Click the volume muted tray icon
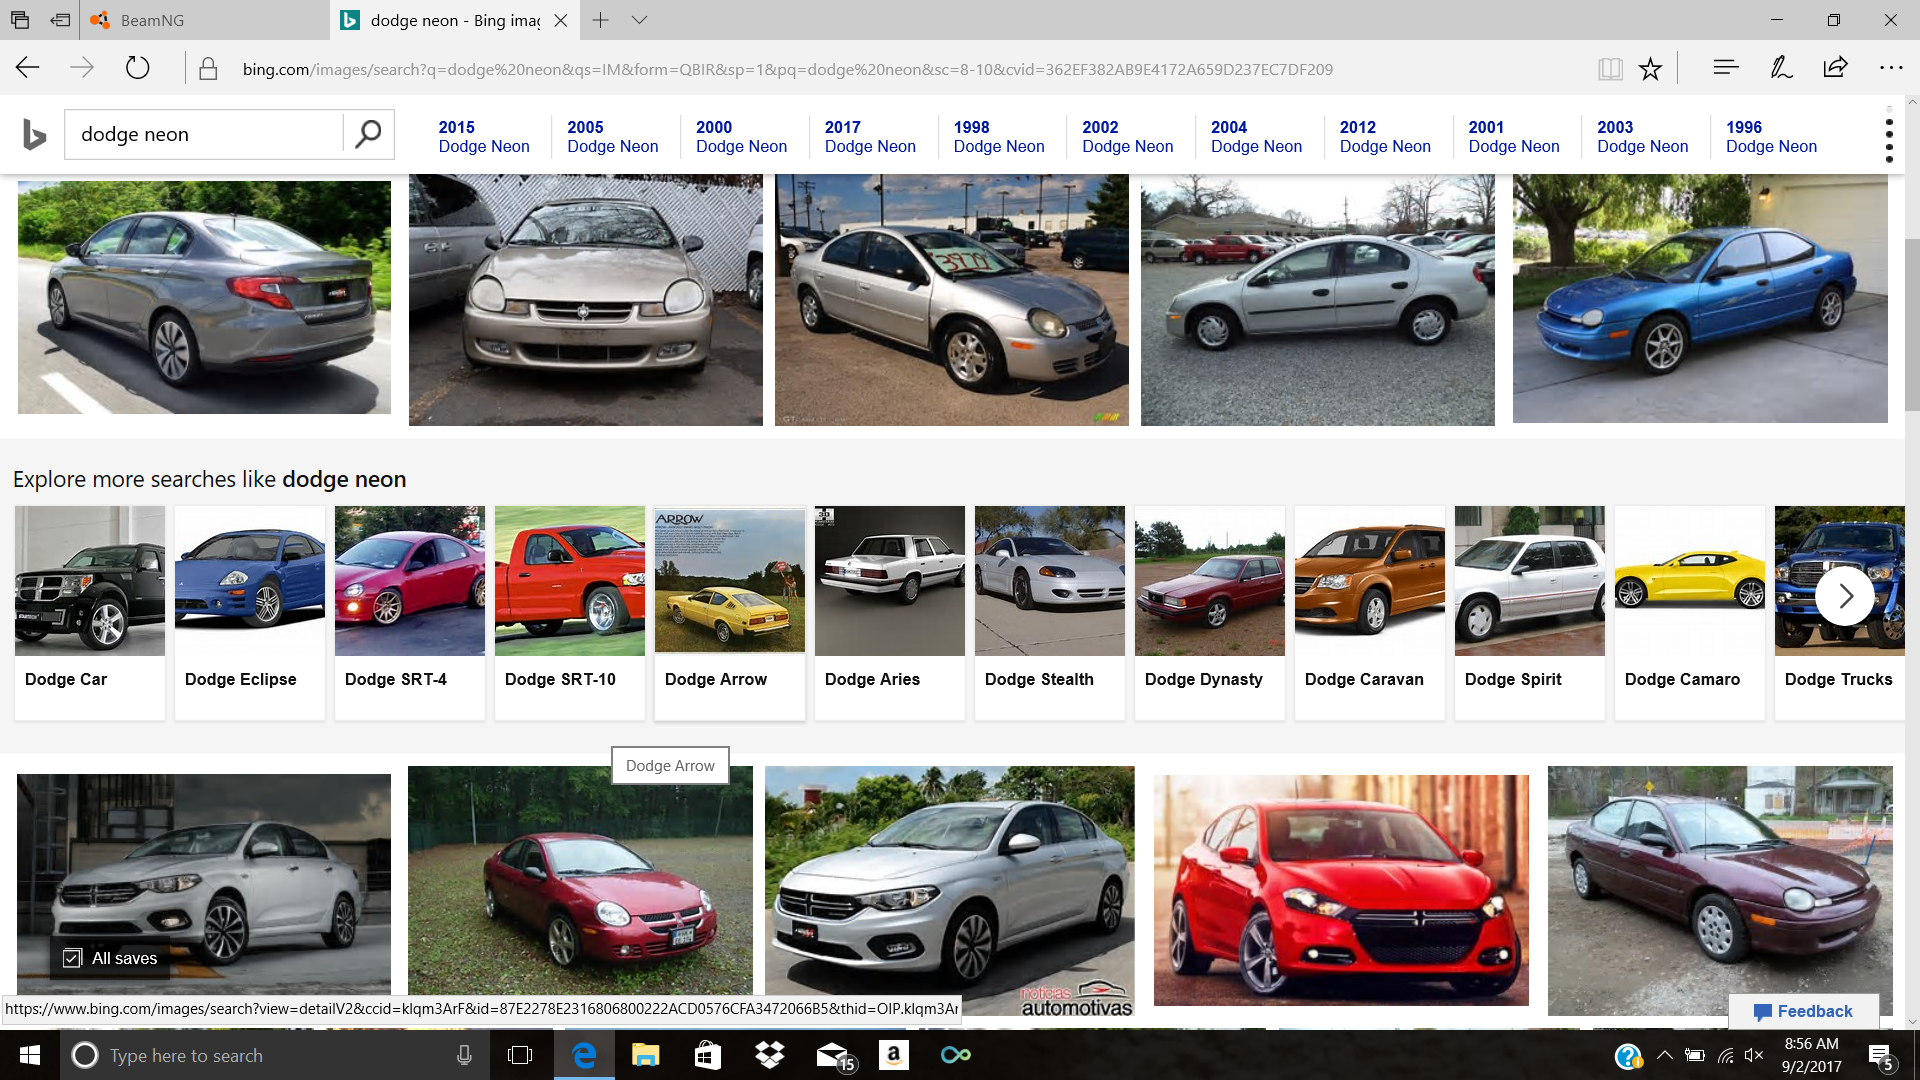Screen dimensions: 1920x1080 [1754, 1055]
